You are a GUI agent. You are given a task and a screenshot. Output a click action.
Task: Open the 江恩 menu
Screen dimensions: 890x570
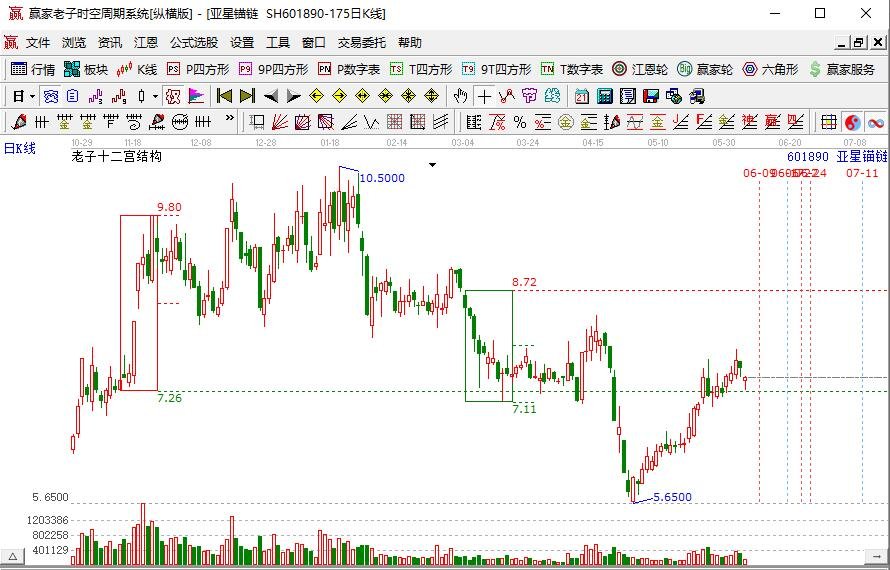[x=146, y=43]
